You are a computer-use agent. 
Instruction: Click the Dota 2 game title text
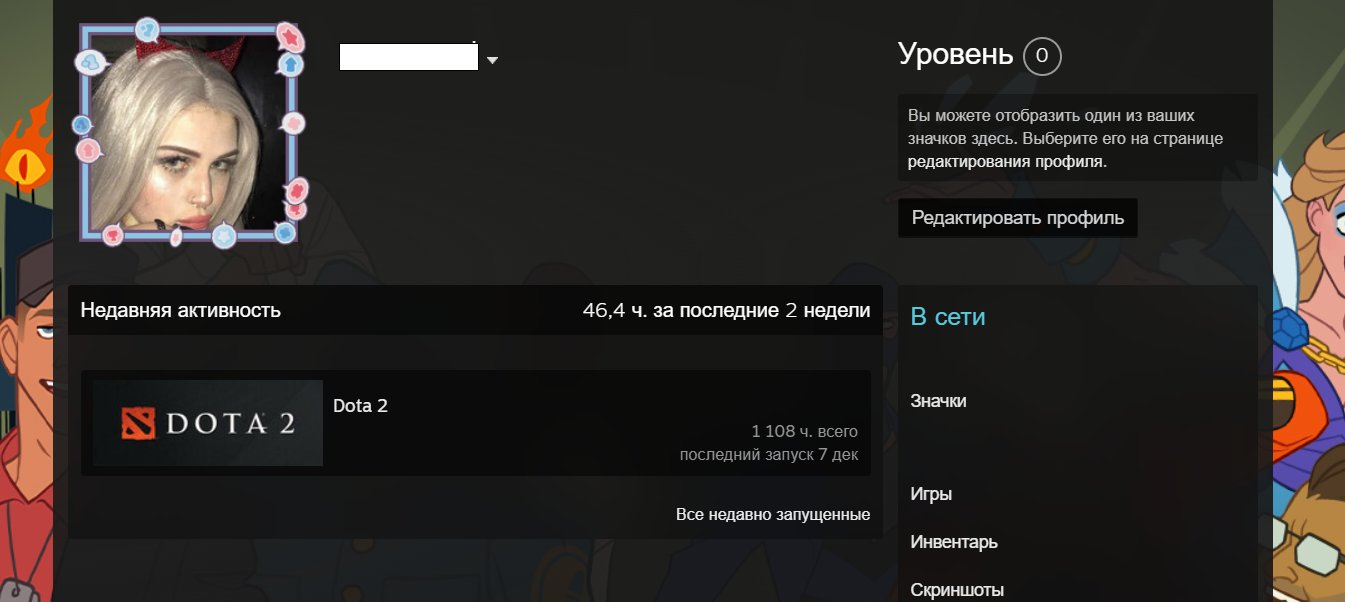click(x=360, y=406)
